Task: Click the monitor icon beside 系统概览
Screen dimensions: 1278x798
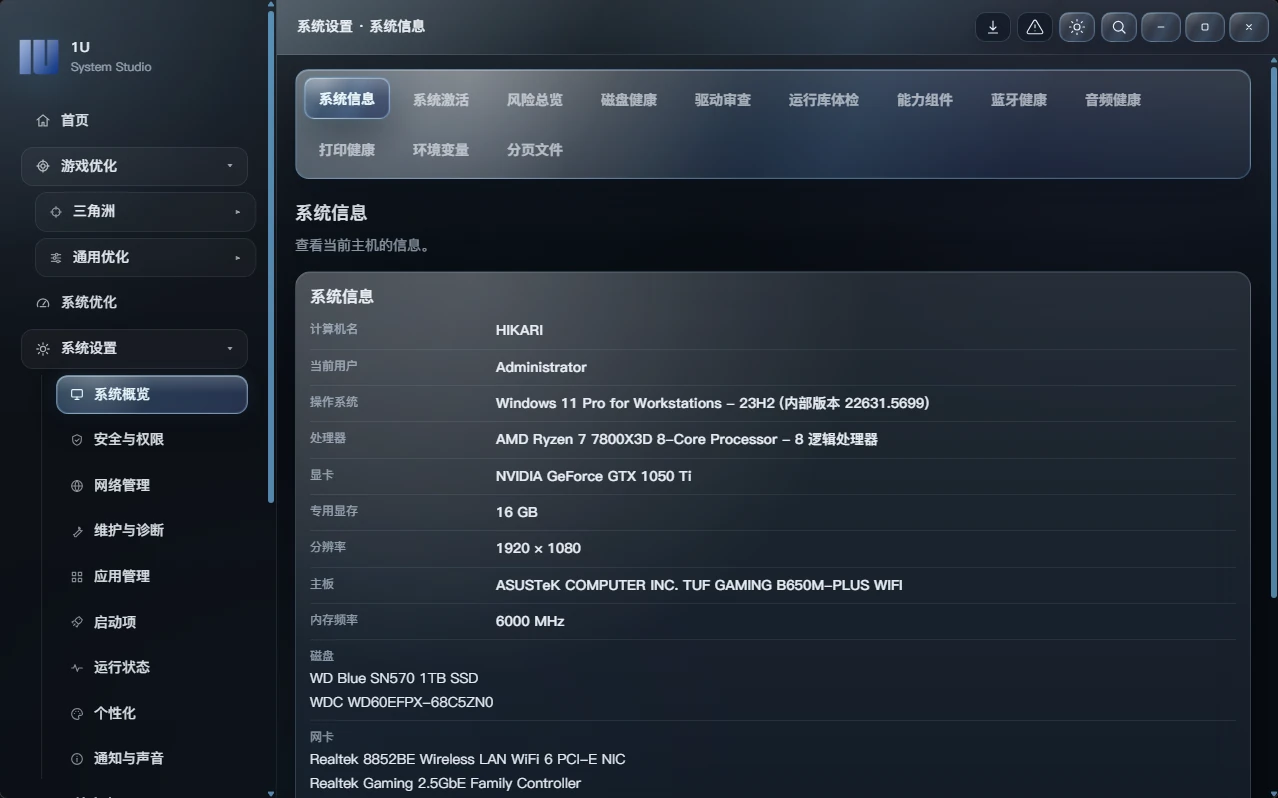Action: click(x=77, y=394)
